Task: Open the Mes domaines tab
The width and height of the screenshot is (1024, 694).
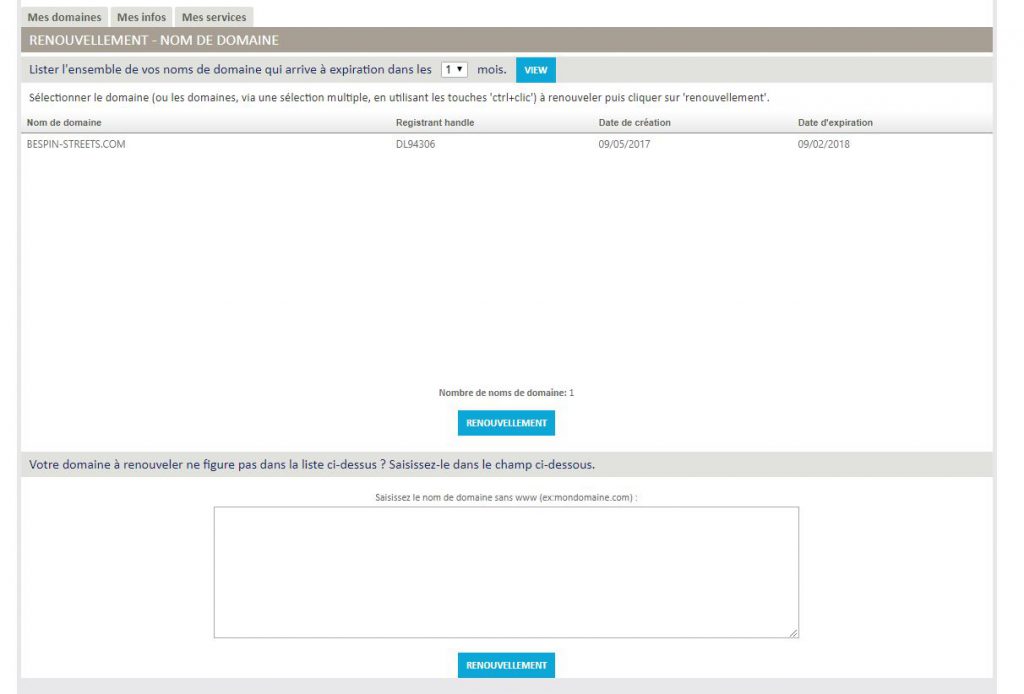Action: [64, 17]
